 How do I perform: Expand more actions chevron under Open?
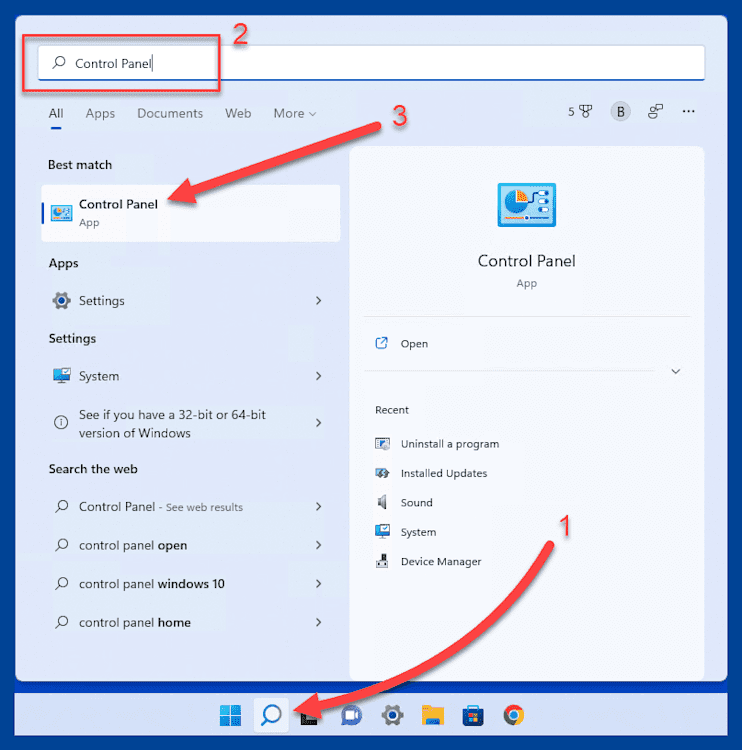pos(676,371)
